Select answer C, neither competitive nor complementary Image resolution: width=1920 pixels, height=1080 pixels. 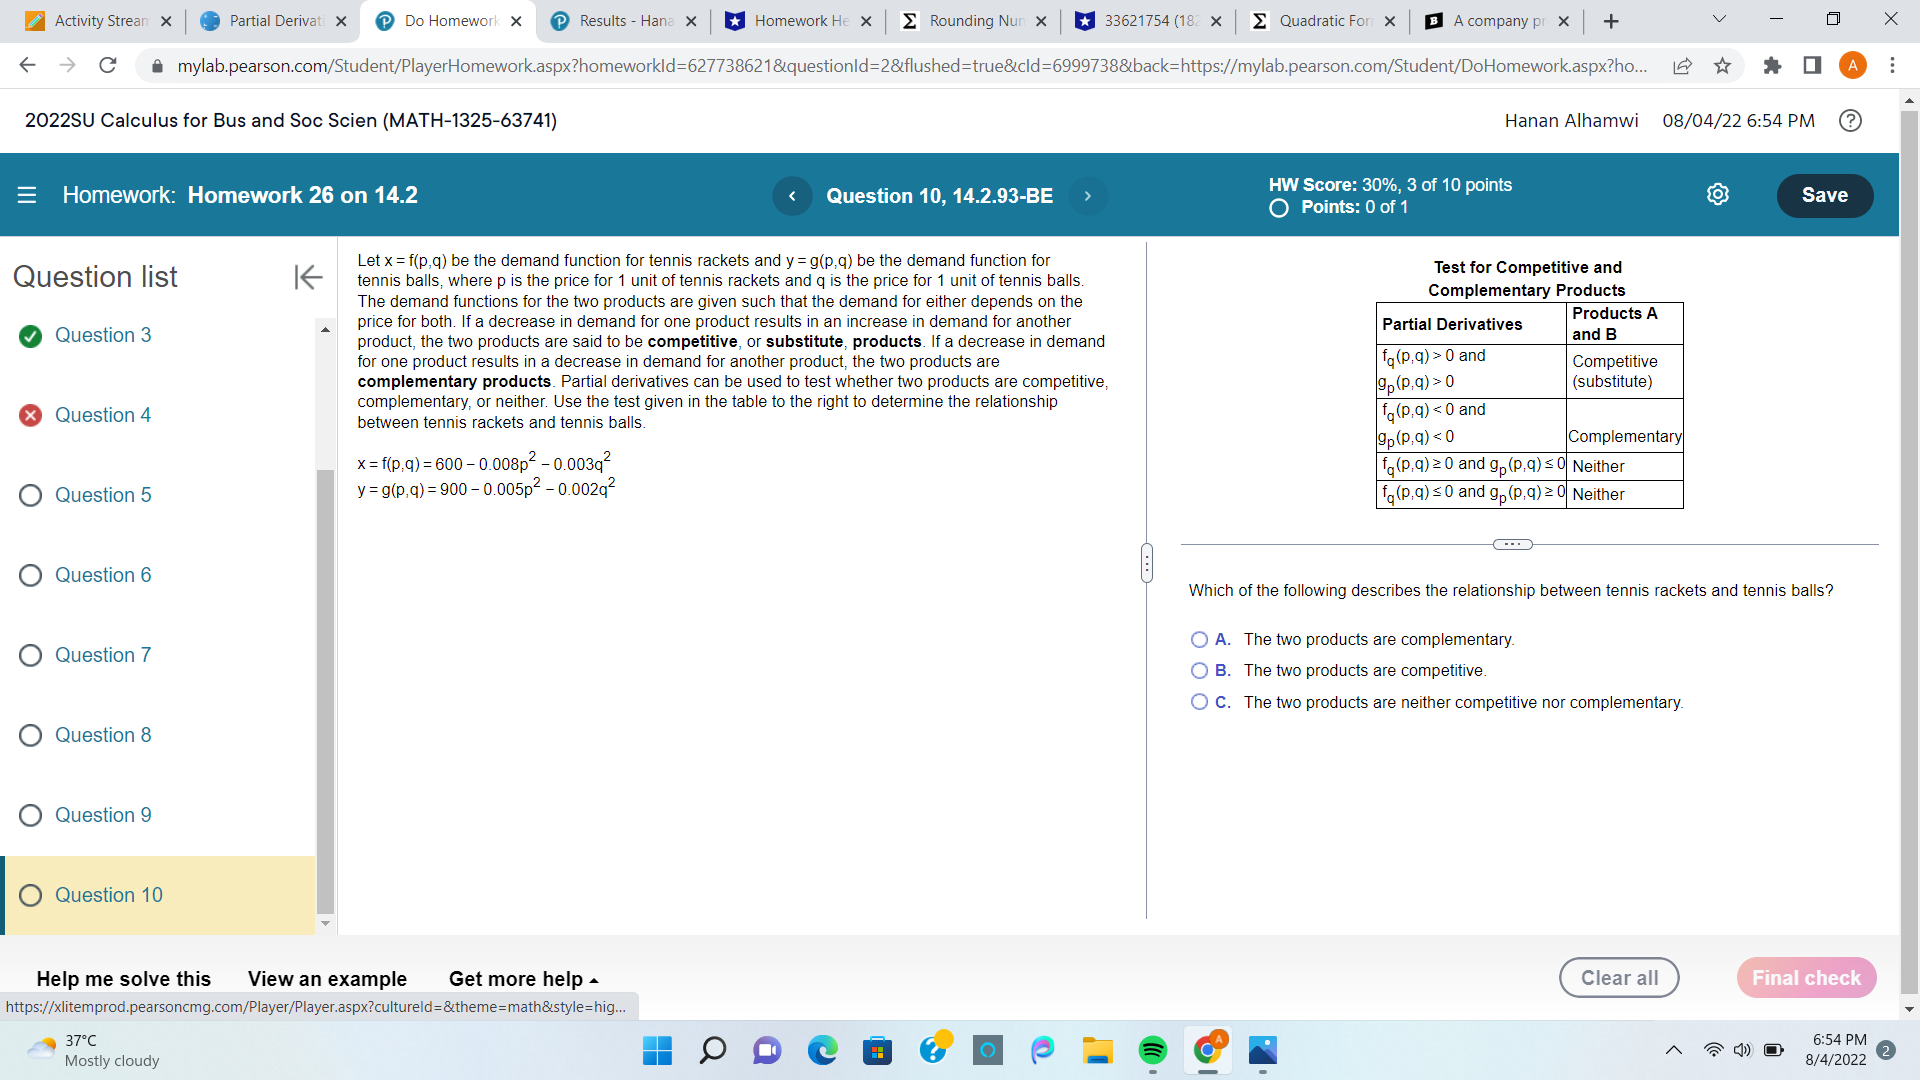tap(1199, 702)
